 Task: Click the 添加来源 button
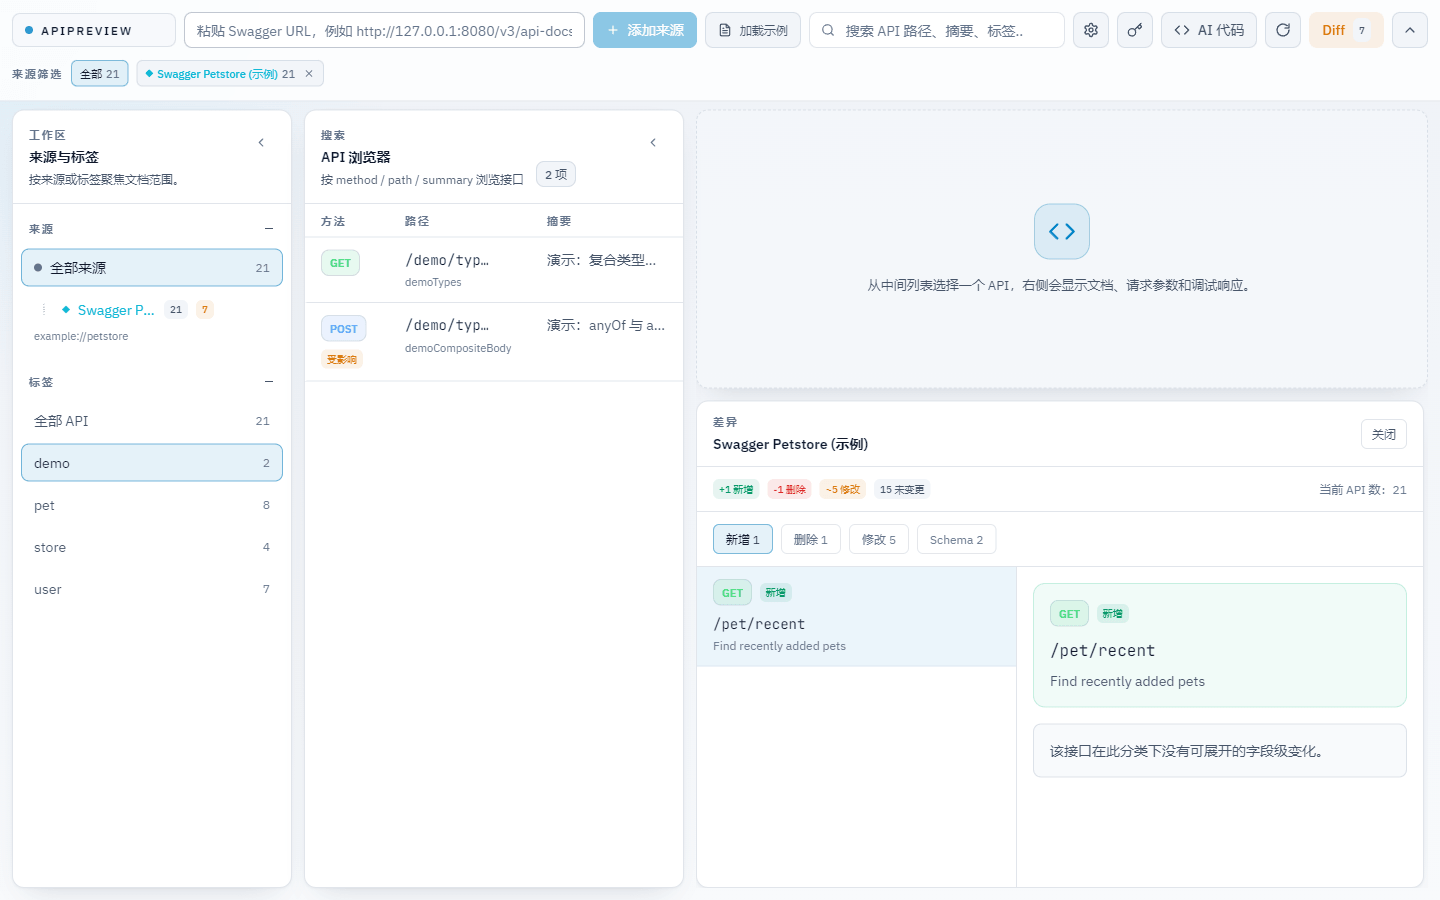click(645, 30)
